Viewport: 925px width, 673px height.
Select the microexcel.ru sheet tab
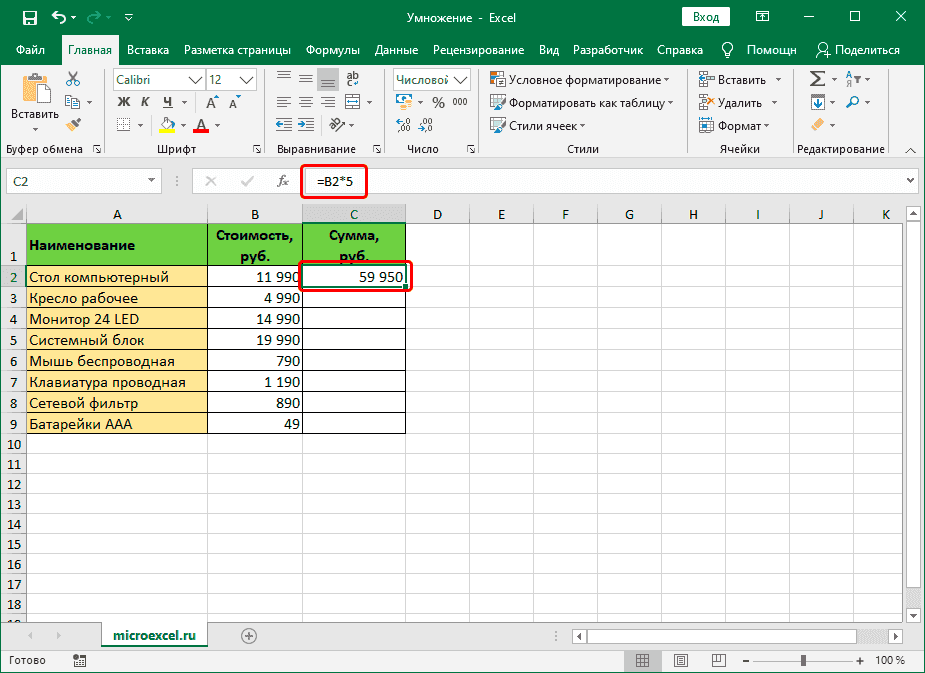pos(154,634)
